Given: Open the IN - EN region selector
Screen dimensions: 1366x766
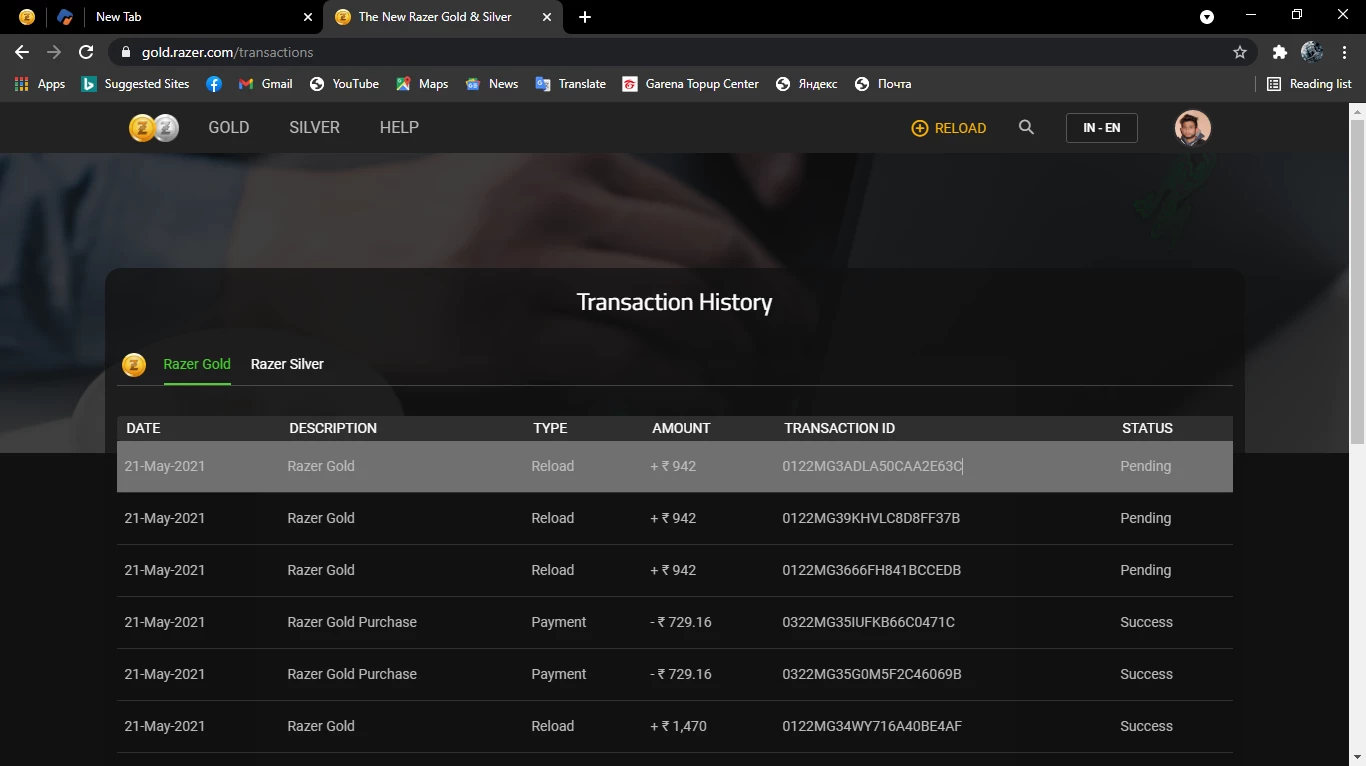Looking at the screenshot, I should click(x=1101, y=128).
